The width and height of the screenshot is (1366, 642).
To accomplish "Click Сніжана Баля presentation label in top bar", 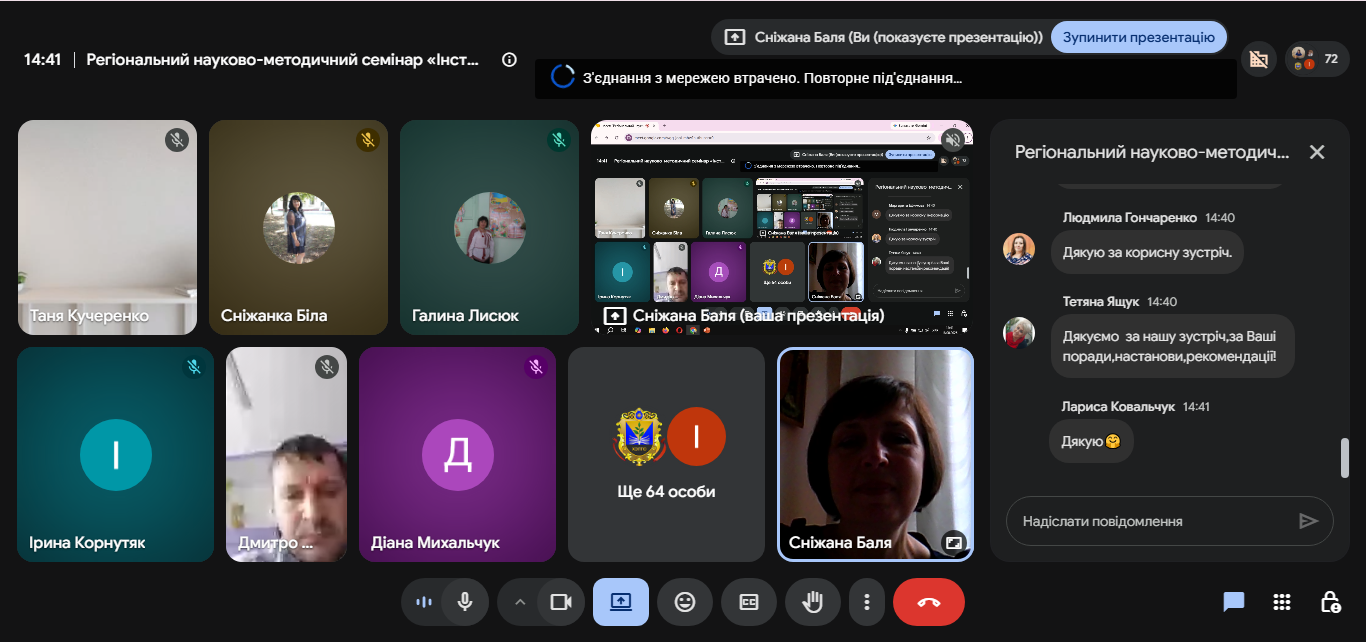I will [897, 37].
